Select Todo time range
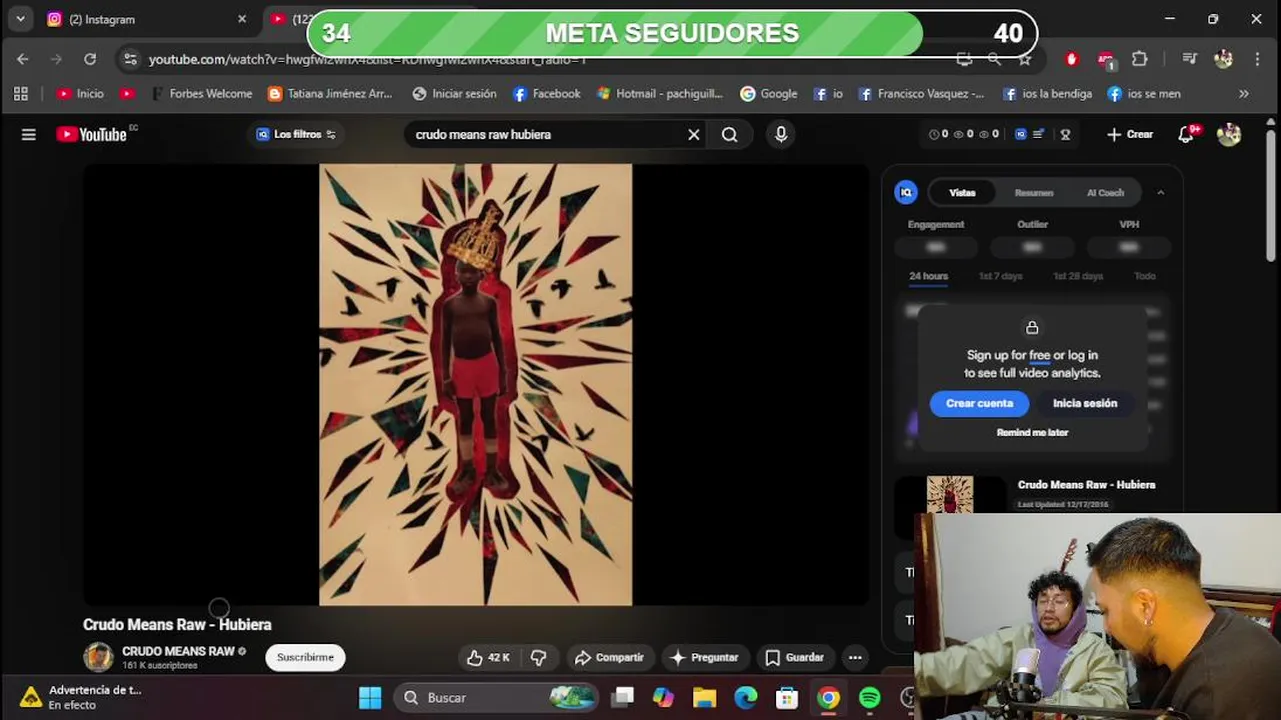The width and height of the screenshot is (1281, 720). coord(1145,276)
